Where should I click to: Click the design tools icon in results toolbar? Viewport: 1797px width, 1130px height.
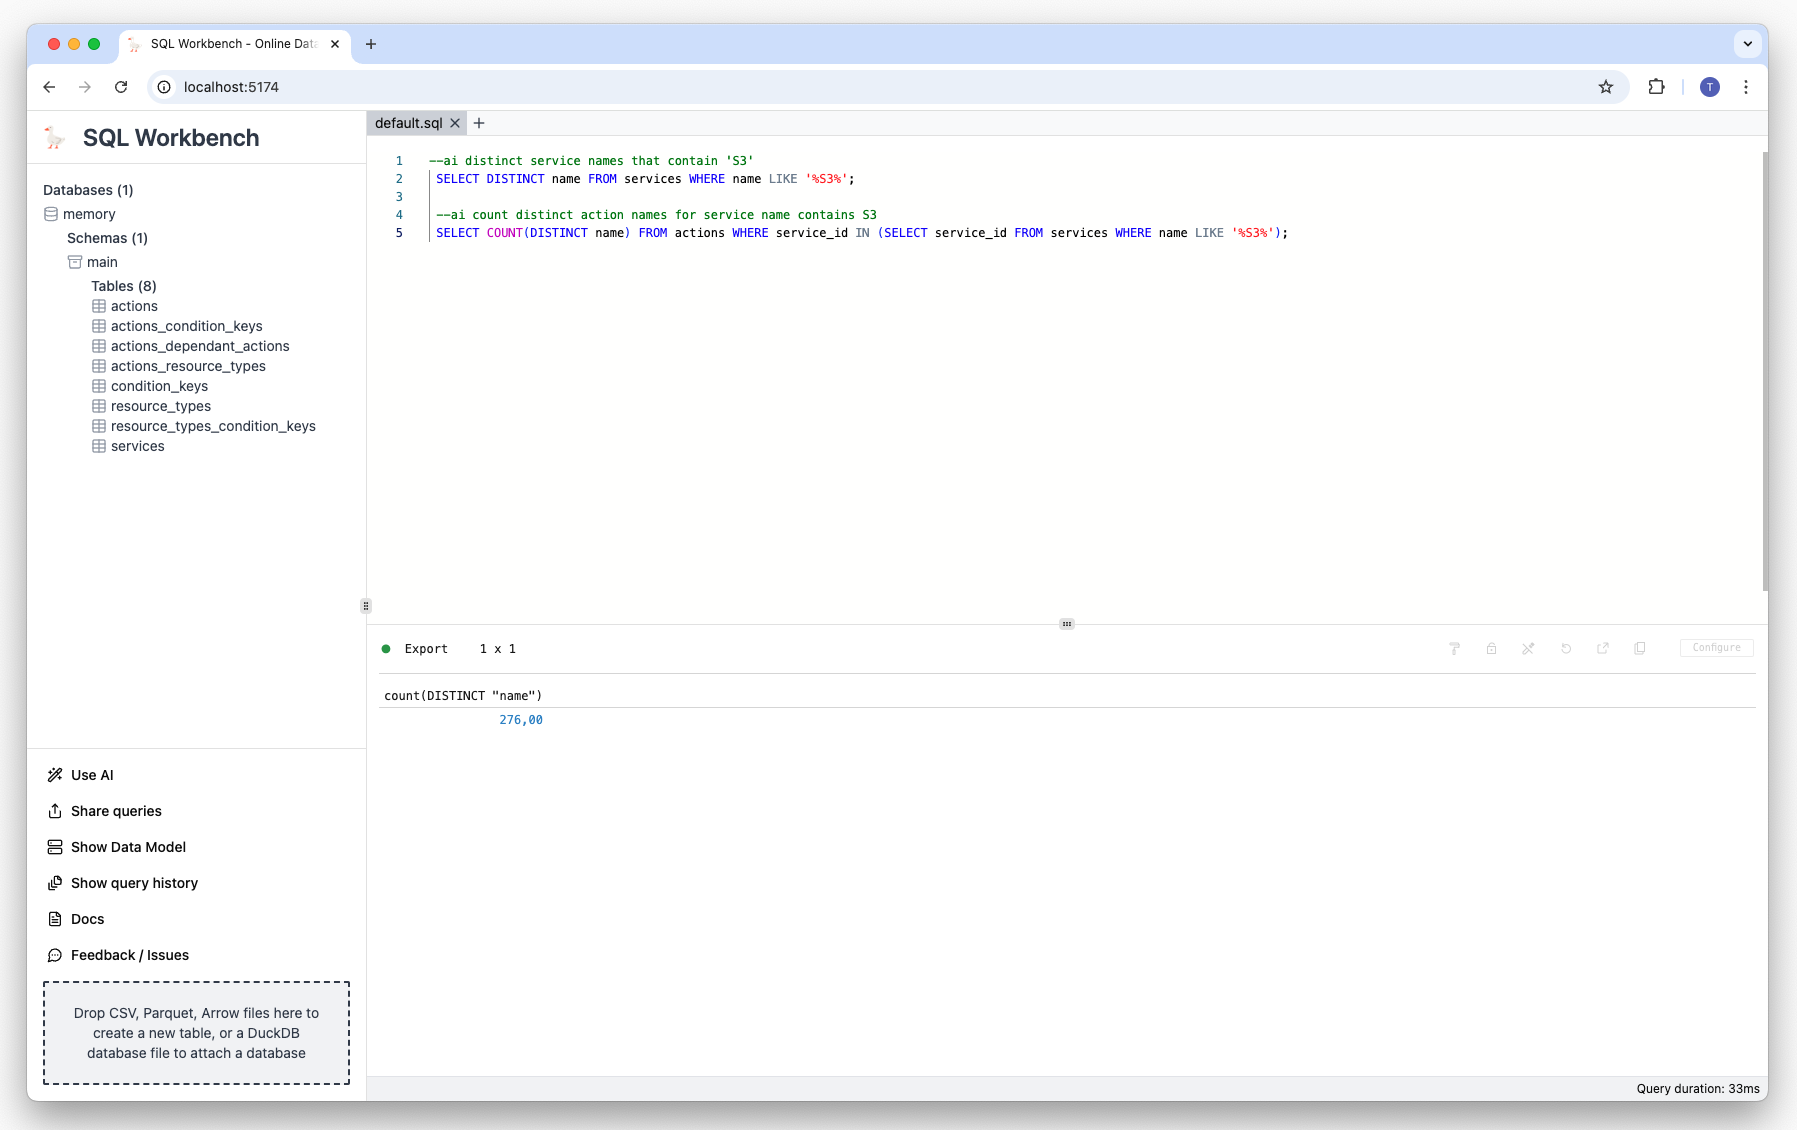coord(1528,648)
